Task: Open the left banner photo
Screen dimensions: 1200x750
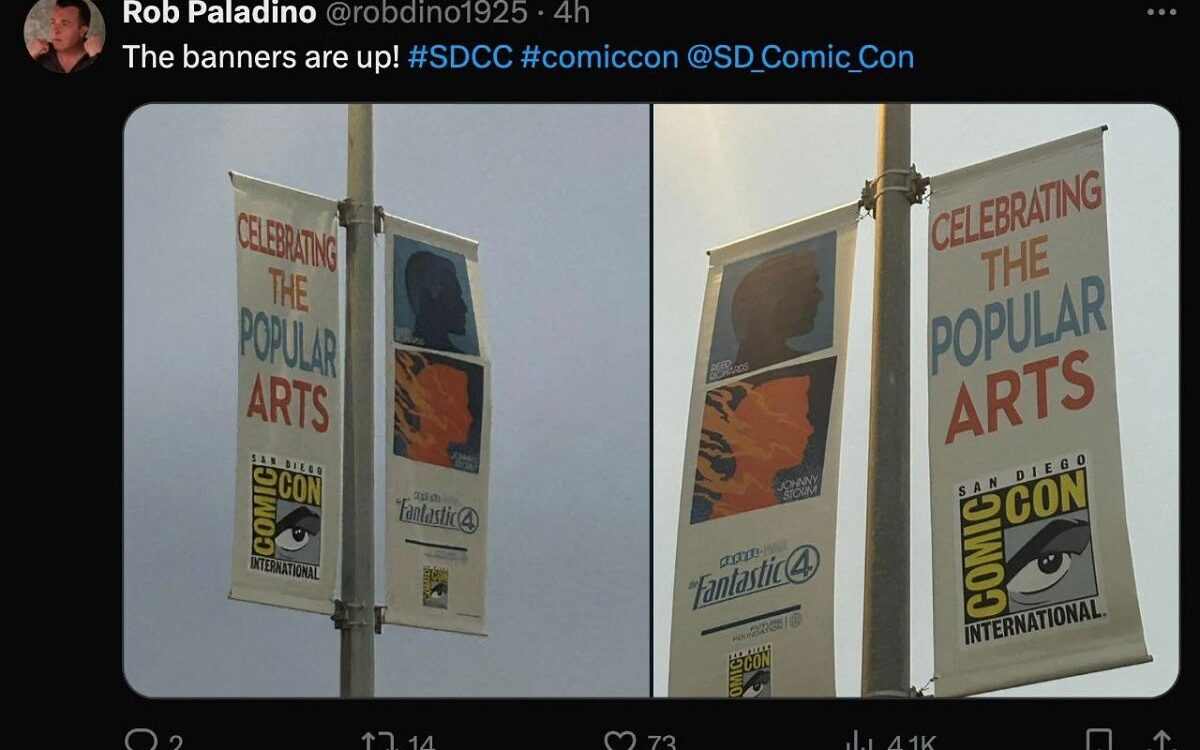Action: pyautogui.click(x=387, y=400)
